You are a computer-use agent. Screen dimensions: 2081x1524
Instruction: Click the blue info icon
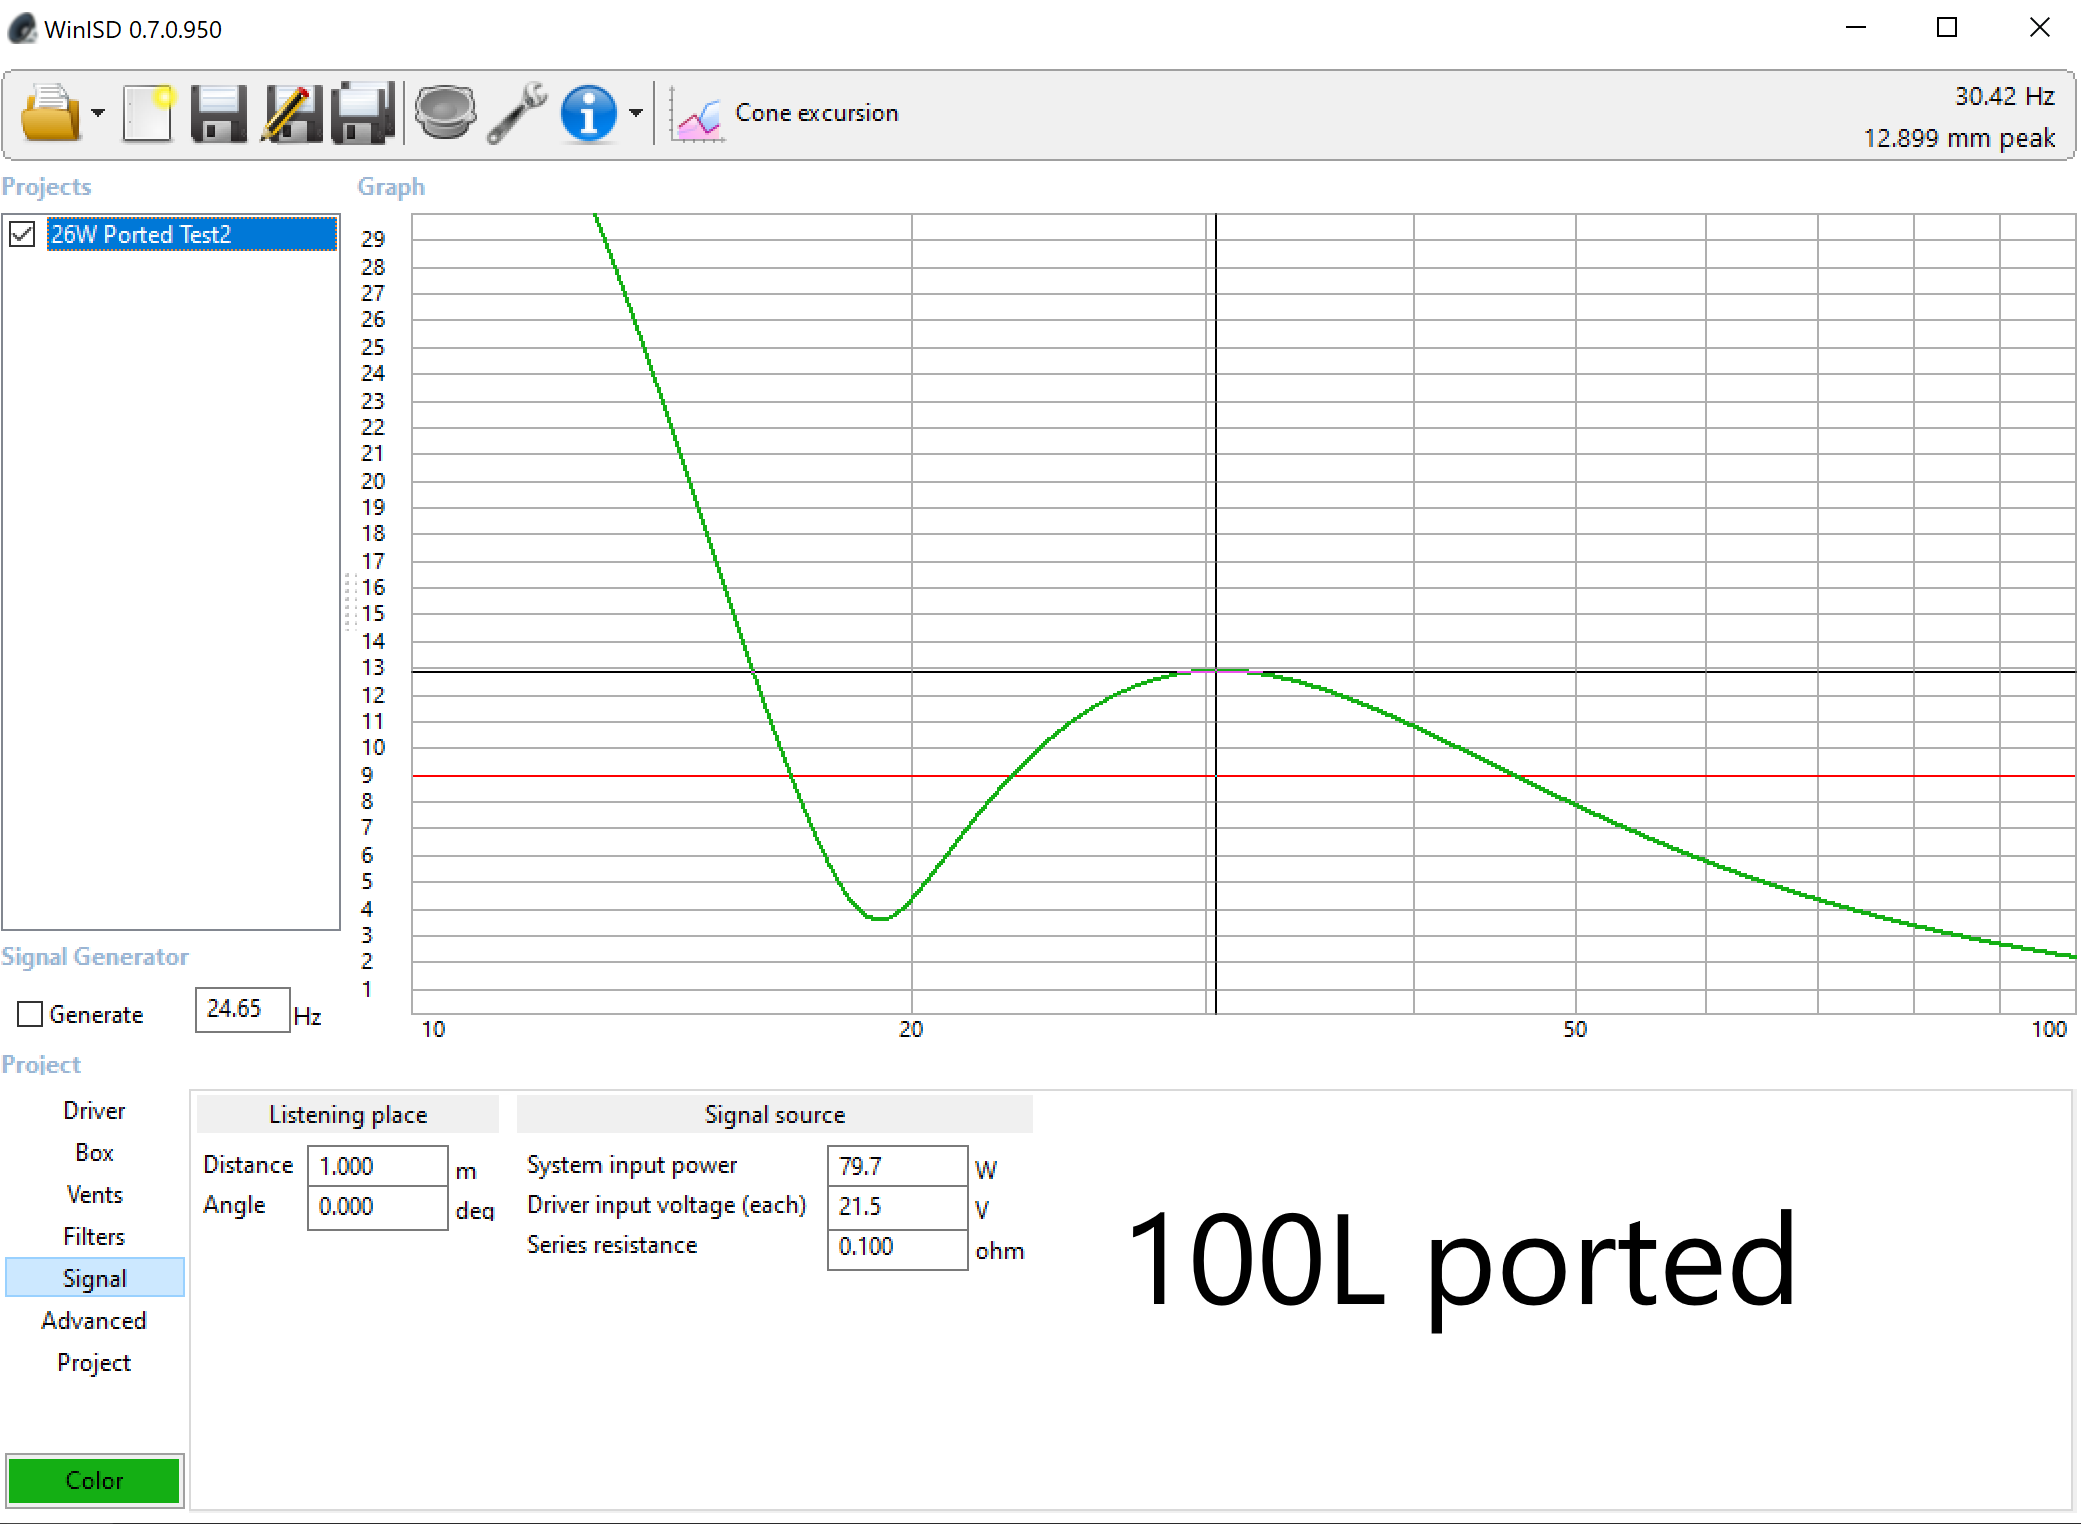589,113
